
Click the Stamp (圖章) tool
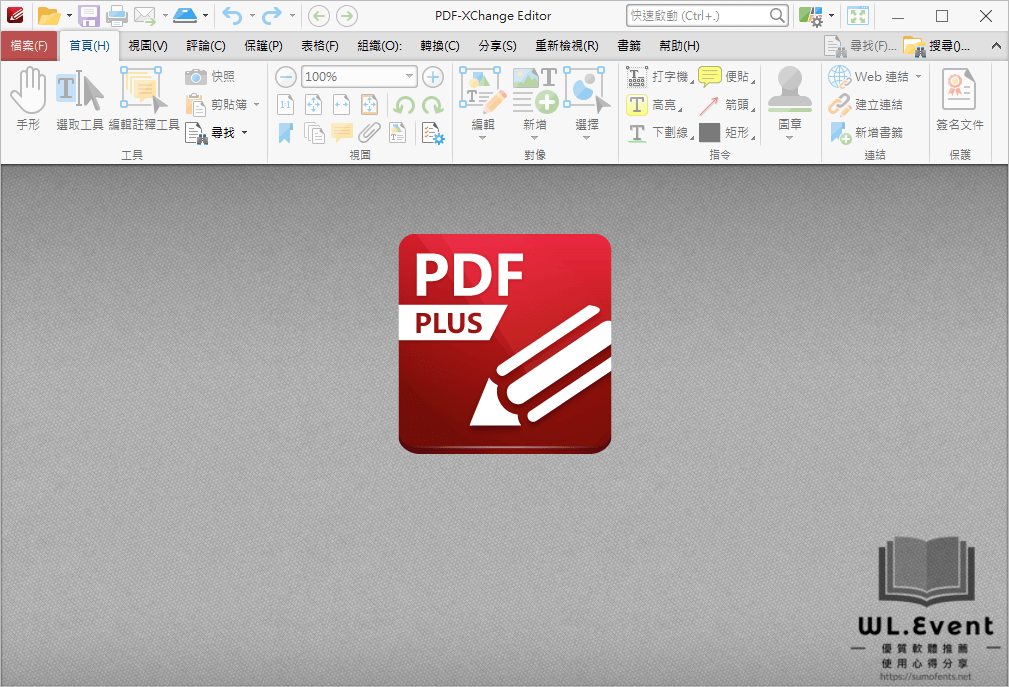[x=790, y=96]
